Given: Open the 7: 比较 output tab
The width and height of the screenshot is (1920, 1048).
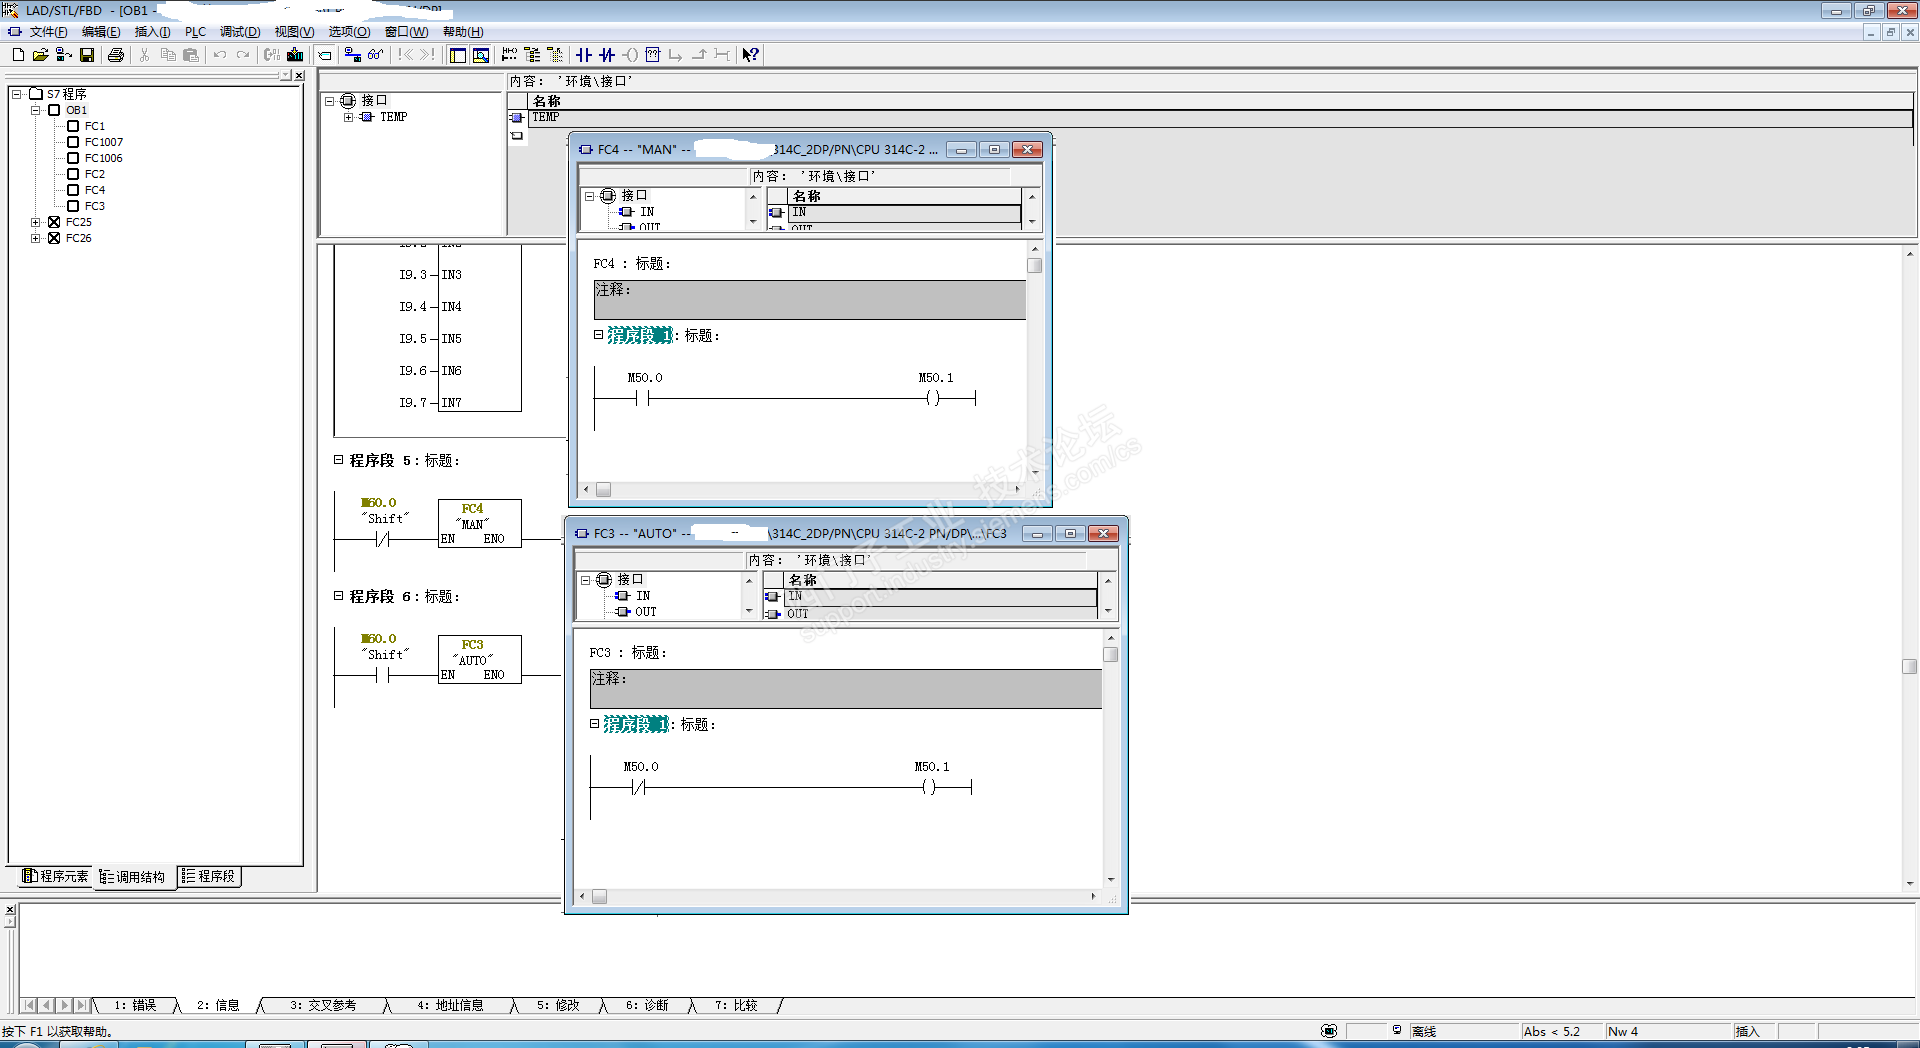Looking at the screenshot, I should (736, 1005).
